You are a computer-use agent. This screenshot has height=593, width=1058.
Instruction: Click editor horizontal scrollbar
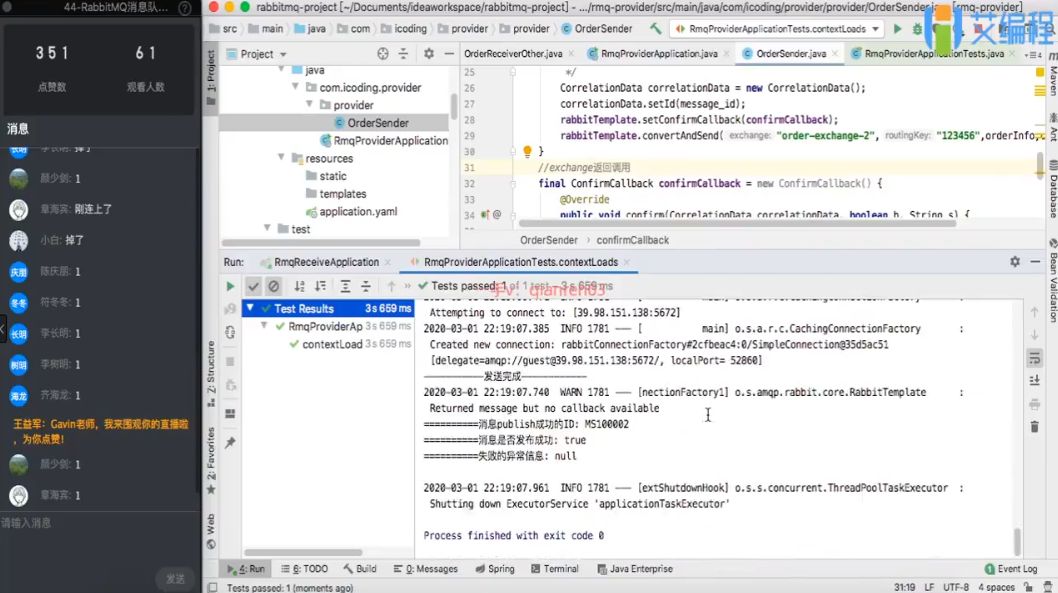(737, 223)
